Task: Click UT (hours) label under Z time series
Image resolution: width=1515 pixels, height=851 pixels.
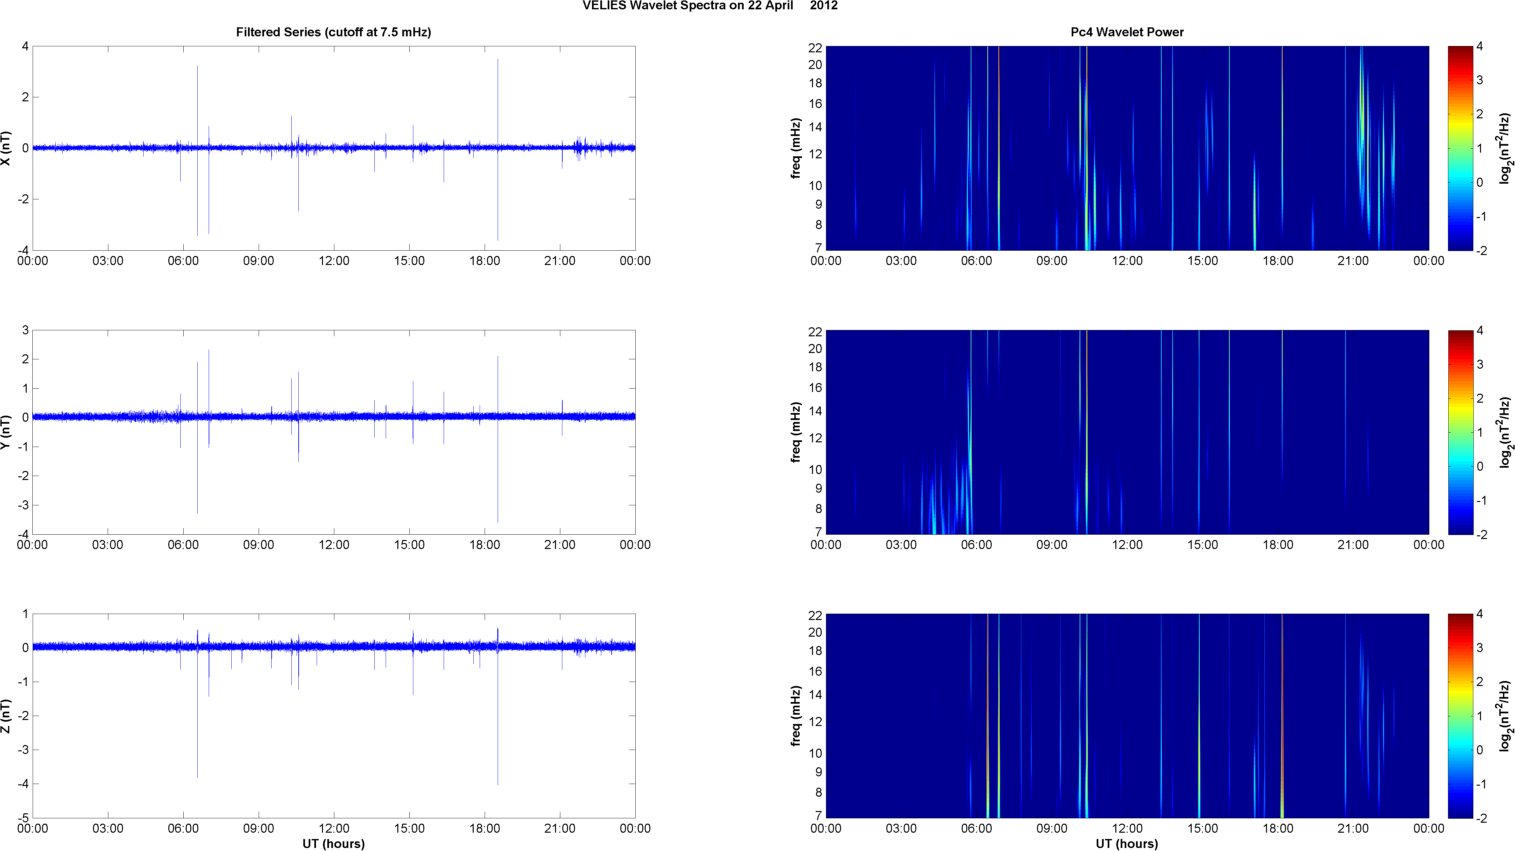Action: click(x=333, y=844)
